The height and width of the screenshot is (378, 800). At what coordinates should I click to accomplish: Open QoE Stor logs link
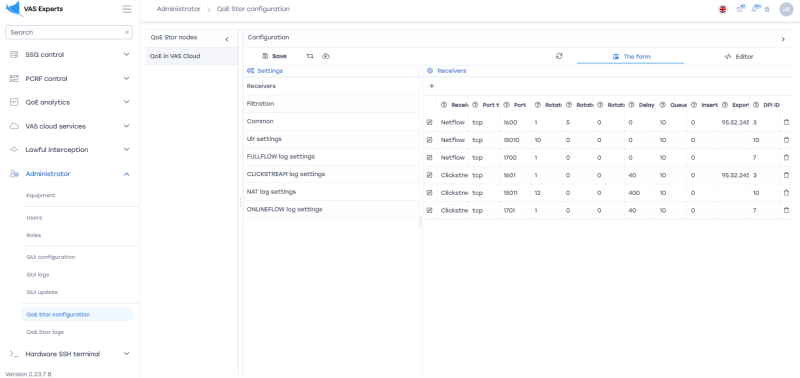(45, 332)
